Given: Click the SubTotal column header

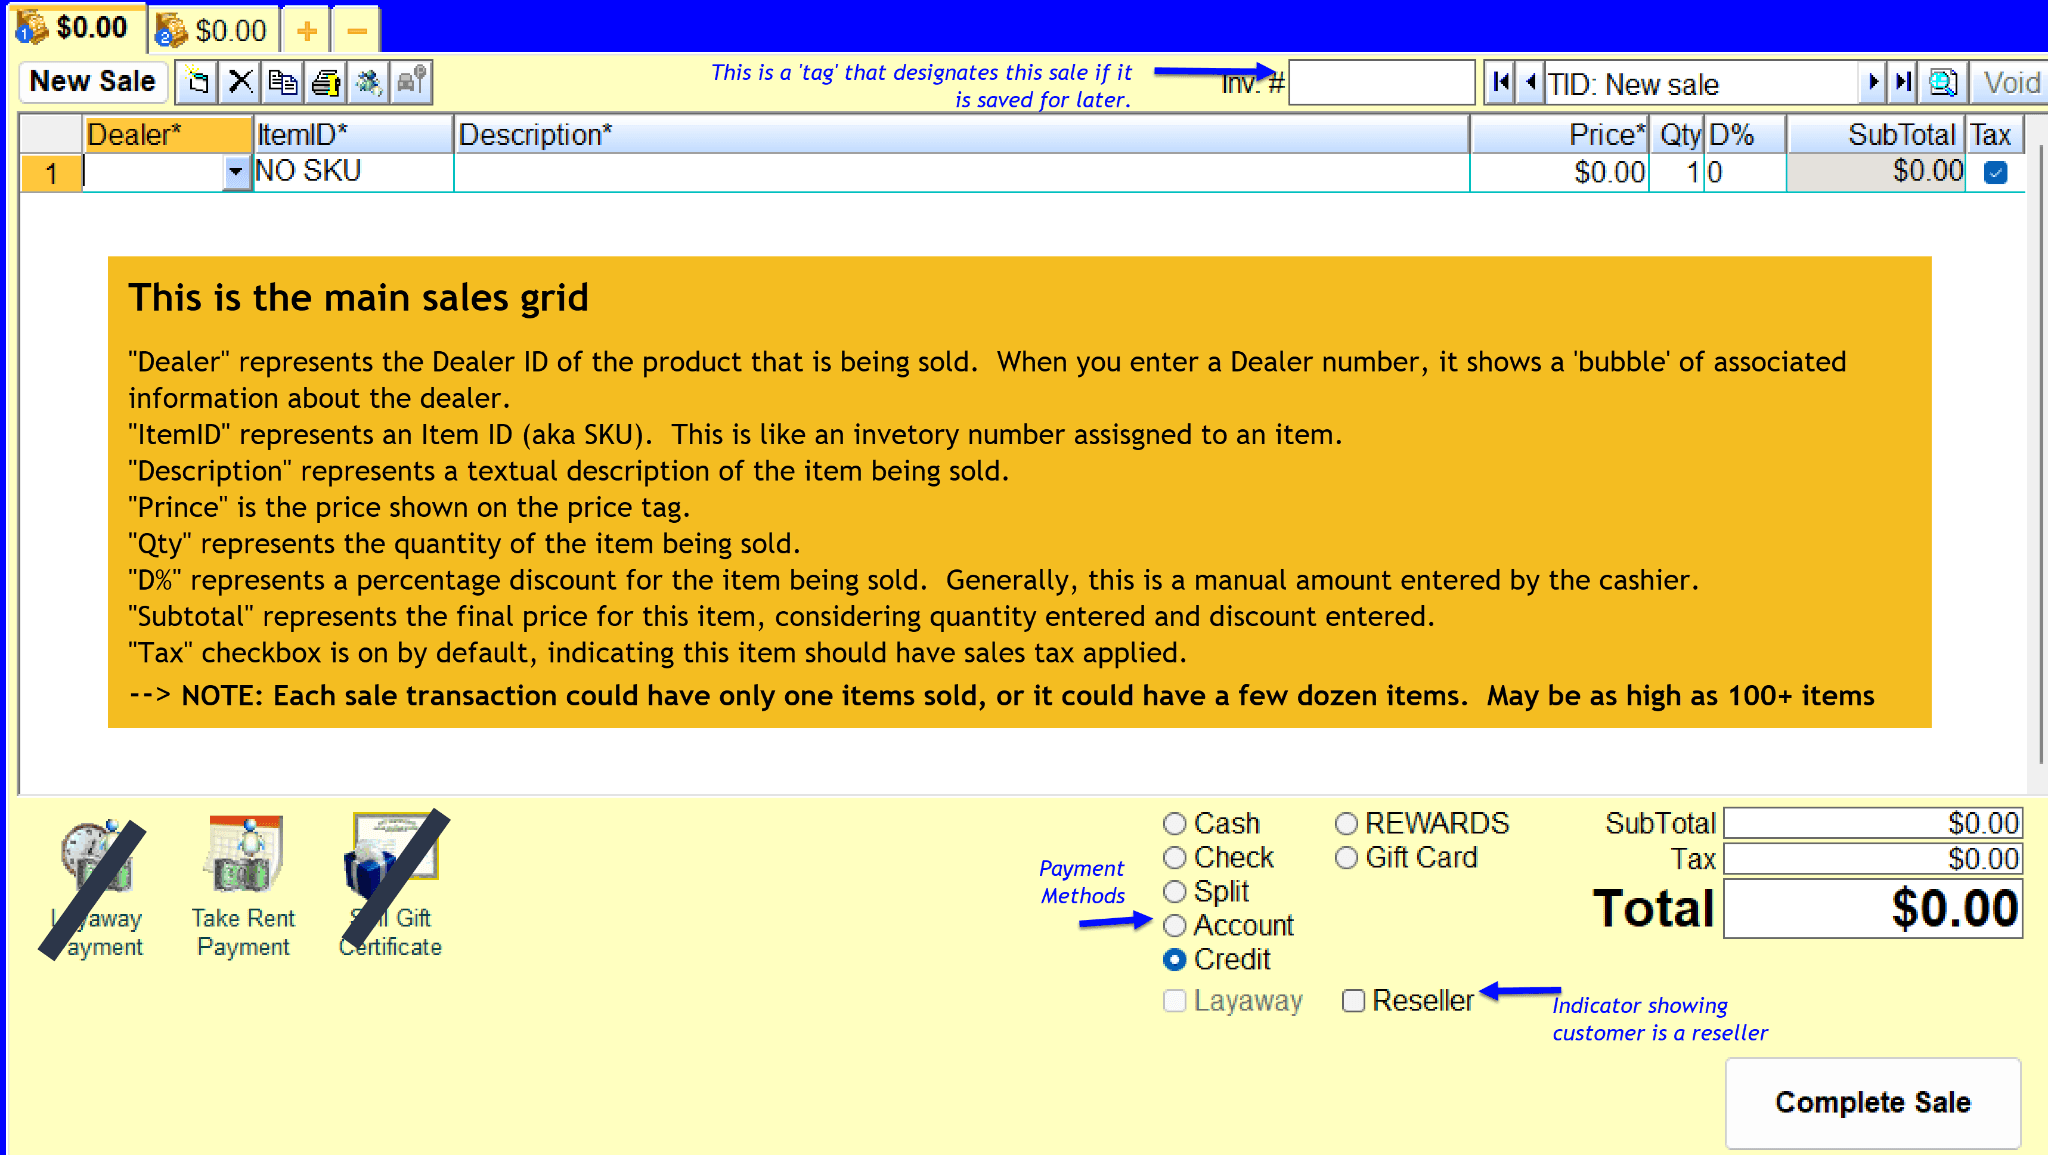Looking at the screenshot, I should 1876,135.
